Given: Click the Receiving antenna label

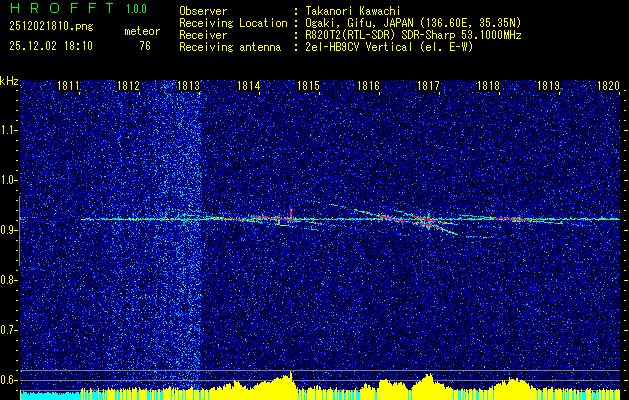Looking at the screenshot, I should click(230, 47).
